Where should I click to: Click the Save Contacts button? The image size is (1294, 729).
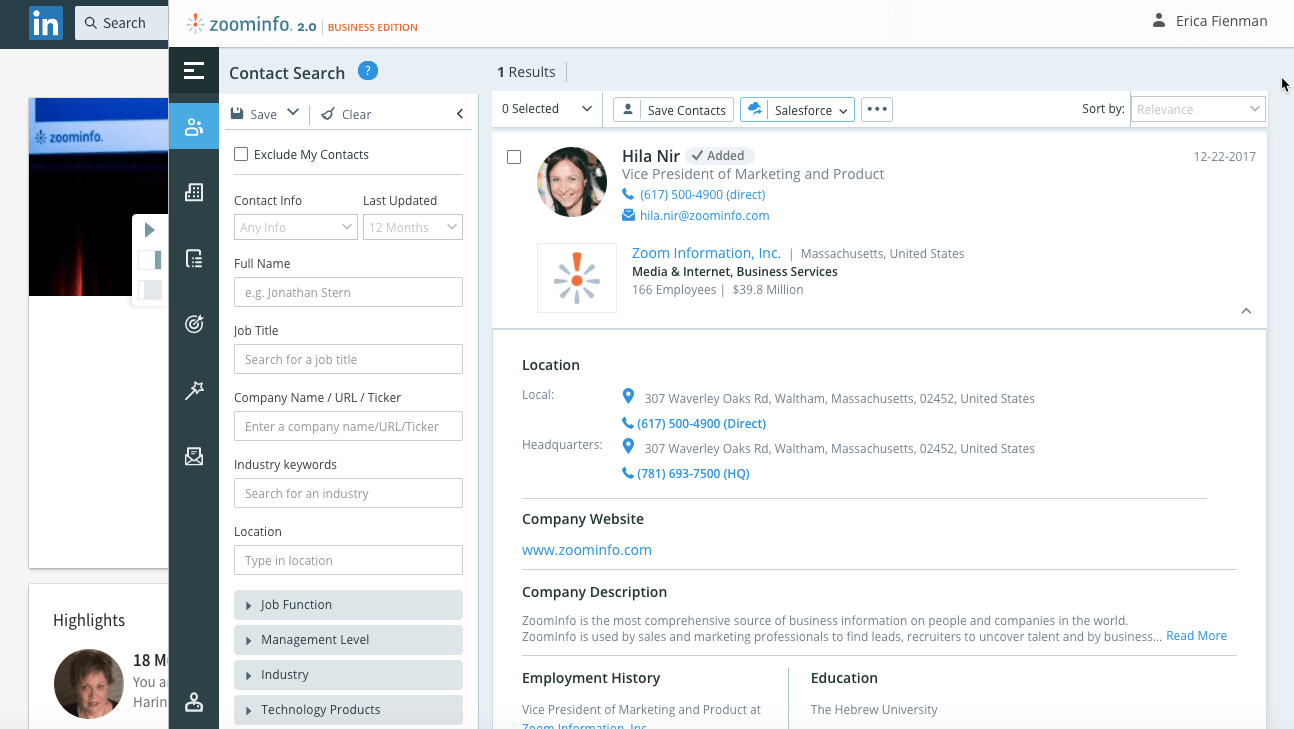click(x=673, y=110)
